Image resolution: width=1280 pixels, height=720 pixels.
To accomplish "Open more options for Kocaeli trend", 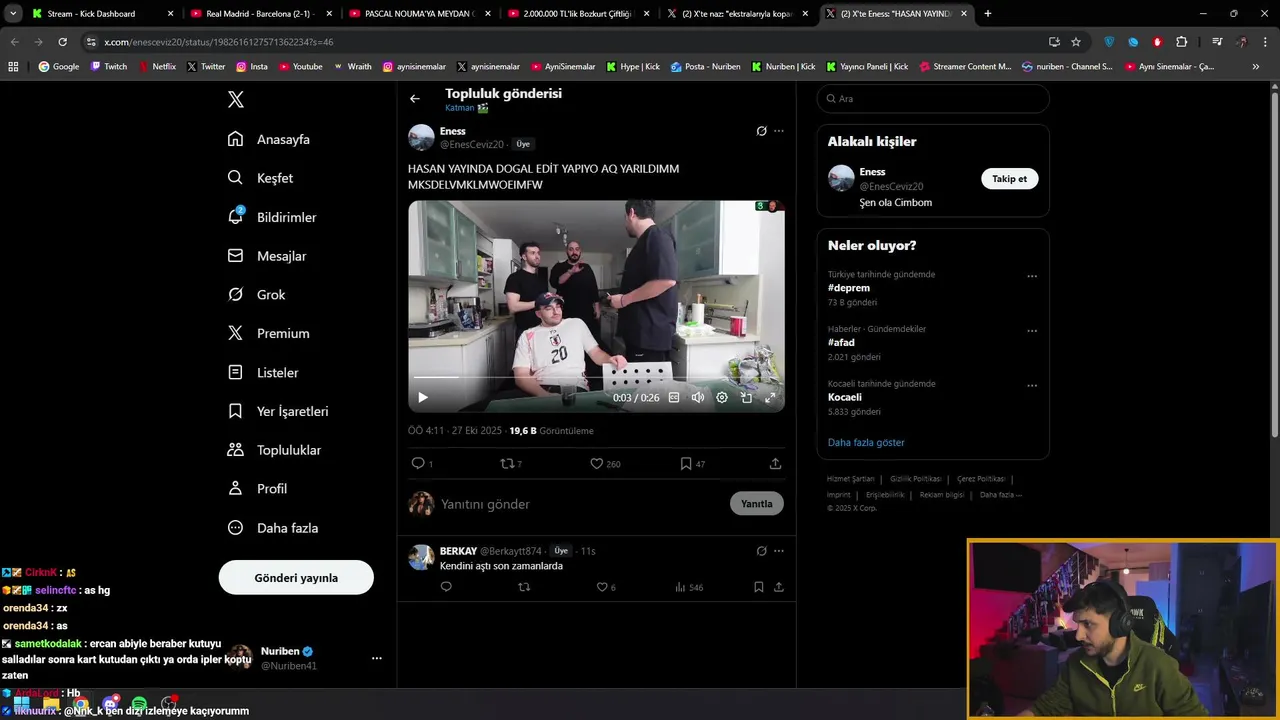I will [x=1032, y=386].
